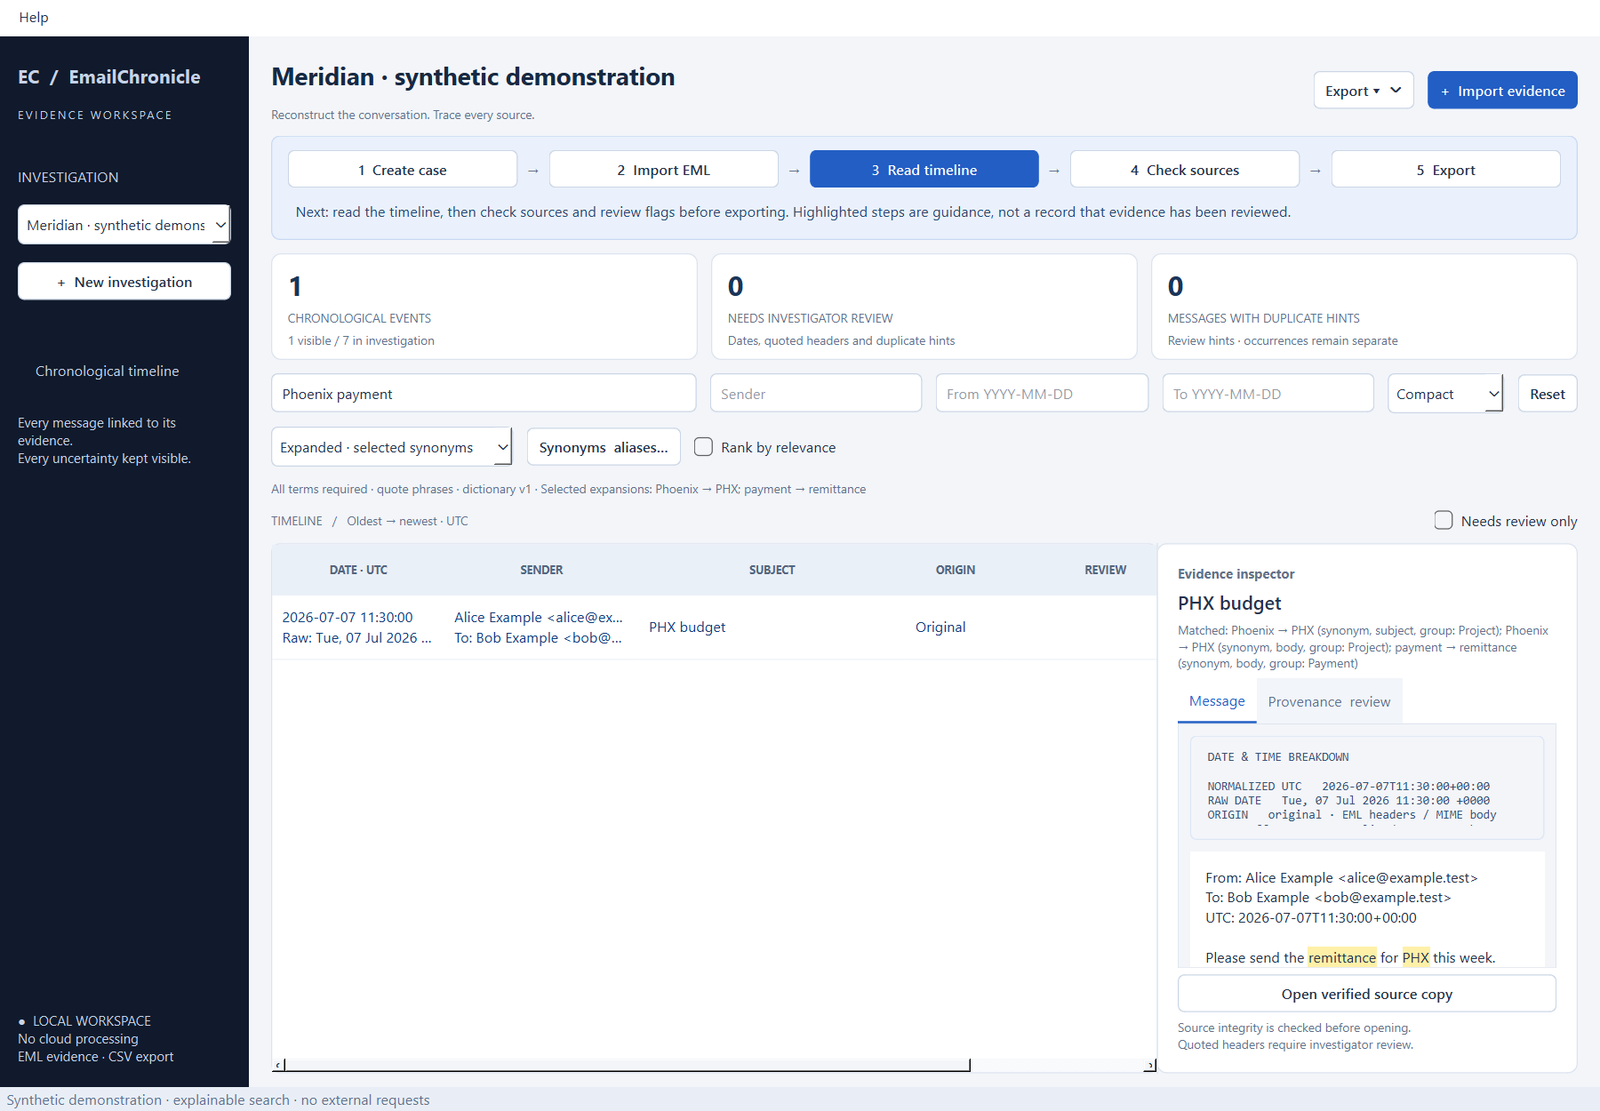Go to step 2 Import EML
This screenshot has width=1600, height=1111.
(663, 169)
